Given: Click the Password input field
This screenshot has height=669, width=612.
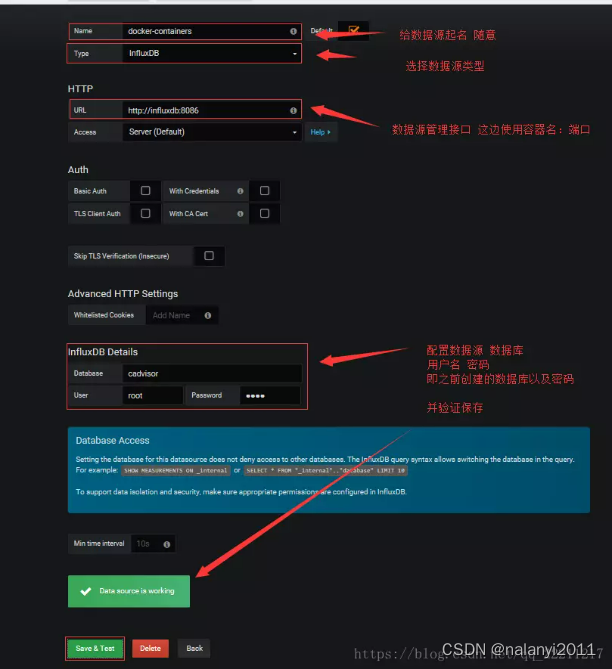Looking at the screenshot, I should [x=270, y=396].
